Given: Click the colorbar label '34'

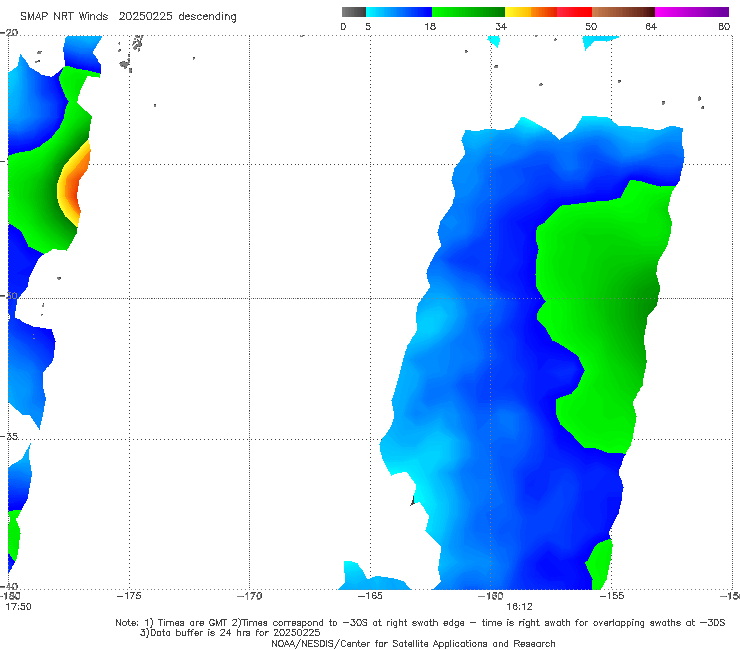Looking at the screenshot, I should (501, 26).
